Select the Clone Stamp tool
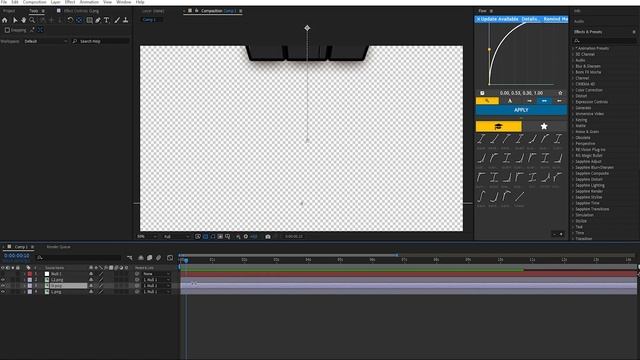Image resolution: width=640 pixels, height=360 pixels. point(126,20)
